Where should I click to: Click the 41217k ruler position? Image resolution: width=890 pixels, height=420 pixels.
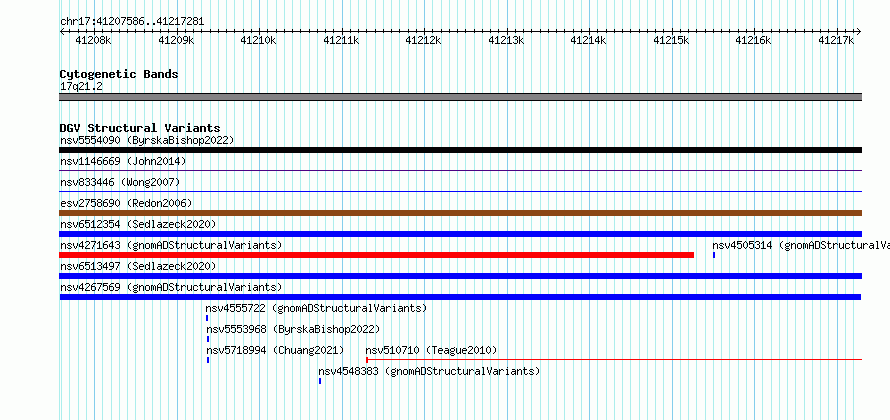click(837, 40)
